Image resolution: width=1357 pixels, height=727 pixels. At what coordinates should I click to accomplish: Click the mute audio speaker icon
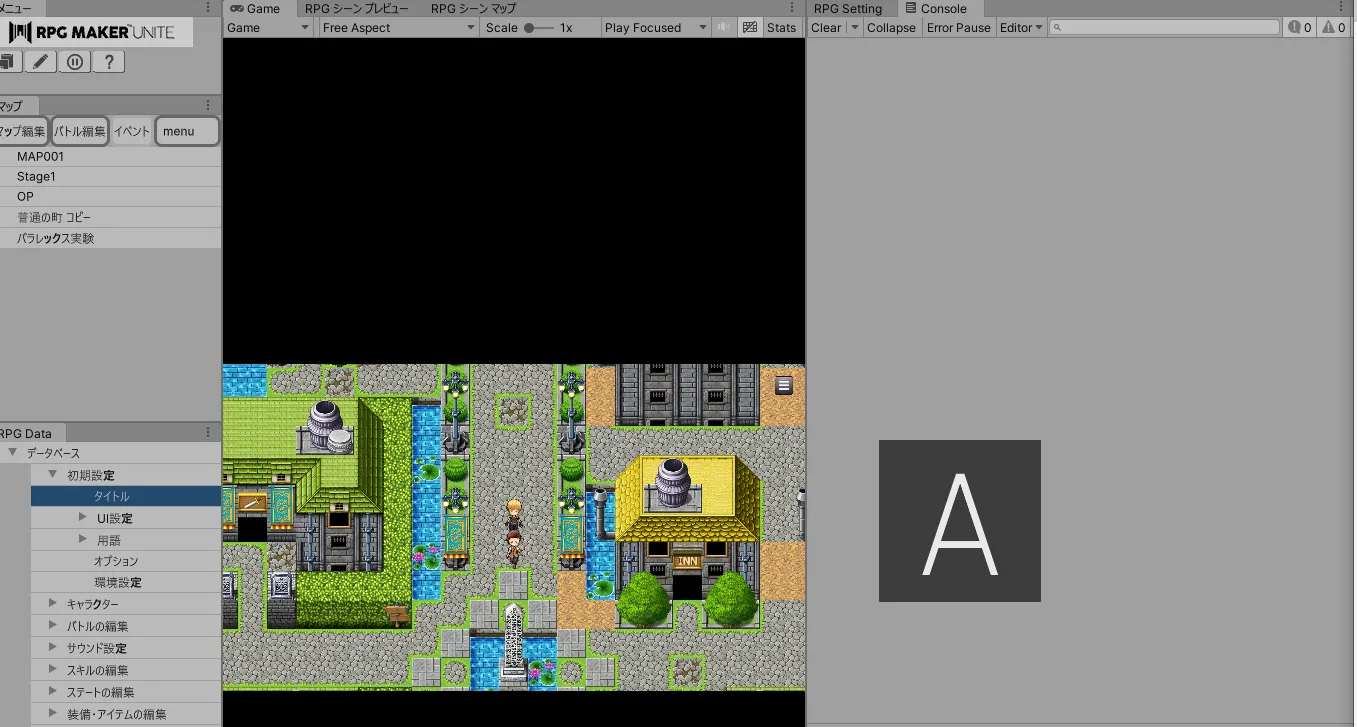coord(725,28)
